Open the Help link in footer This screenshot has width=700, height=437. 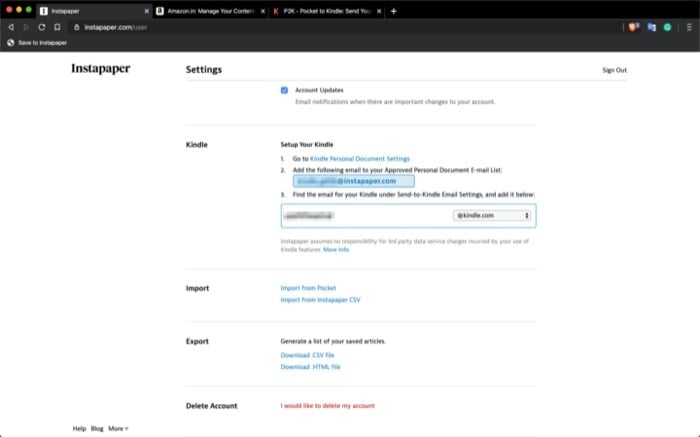(79, 429)
